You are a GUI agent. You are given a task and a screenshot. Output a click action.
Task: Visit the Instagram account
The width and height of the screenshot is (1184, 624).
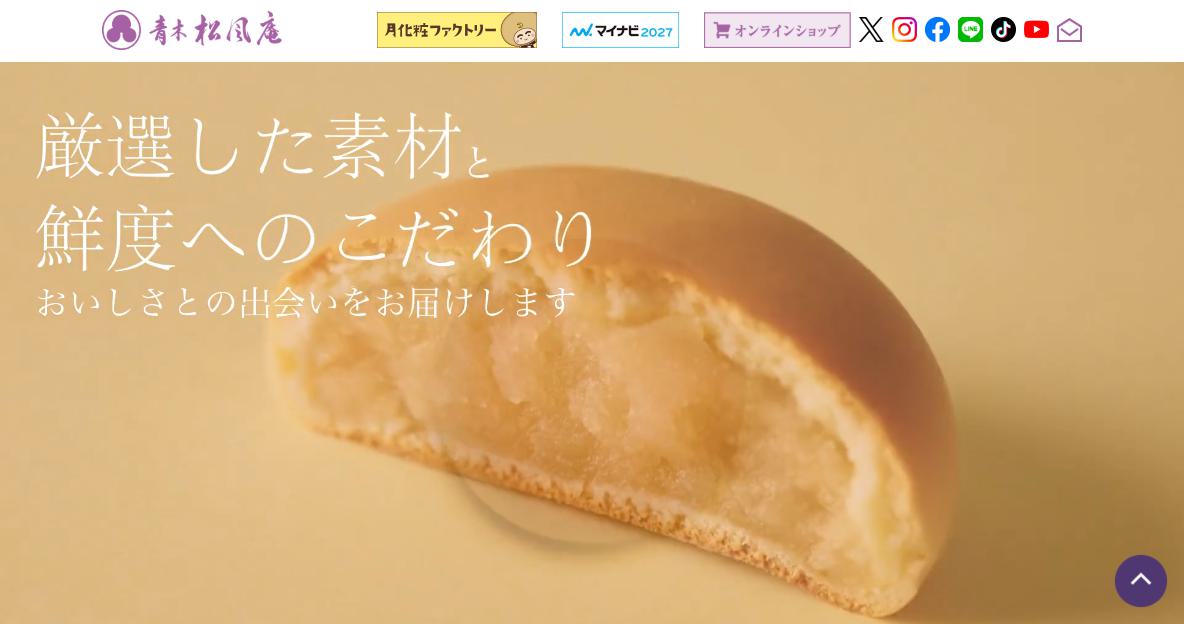coord(904,29)
